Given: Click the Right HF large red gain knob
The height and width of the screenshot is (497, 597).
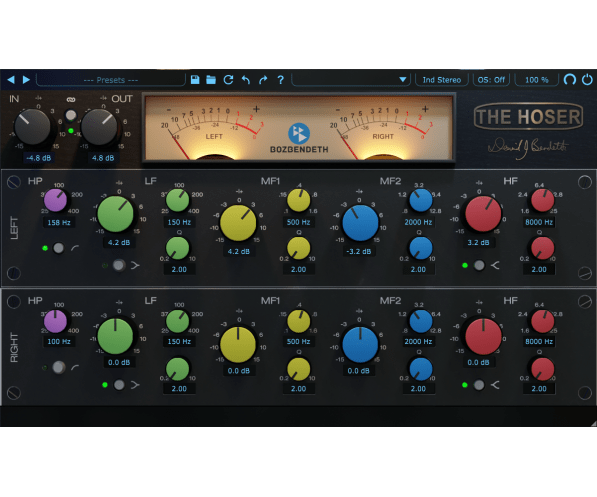Looking at the screenshot, I should click(x=483, y=337).
